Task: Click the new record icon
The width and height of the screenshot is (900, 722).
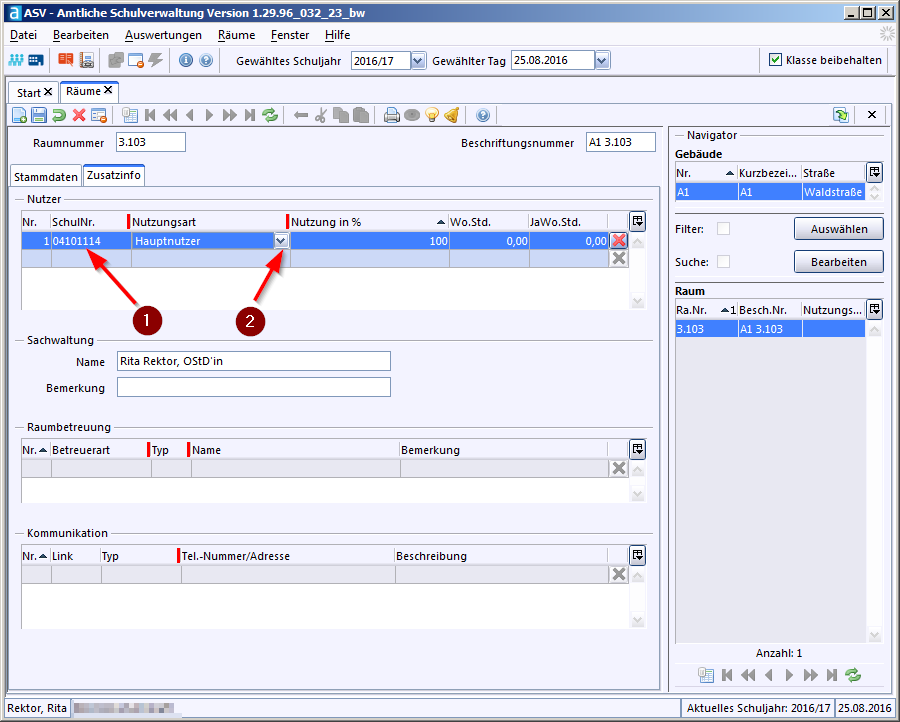Action: [19, 115]
